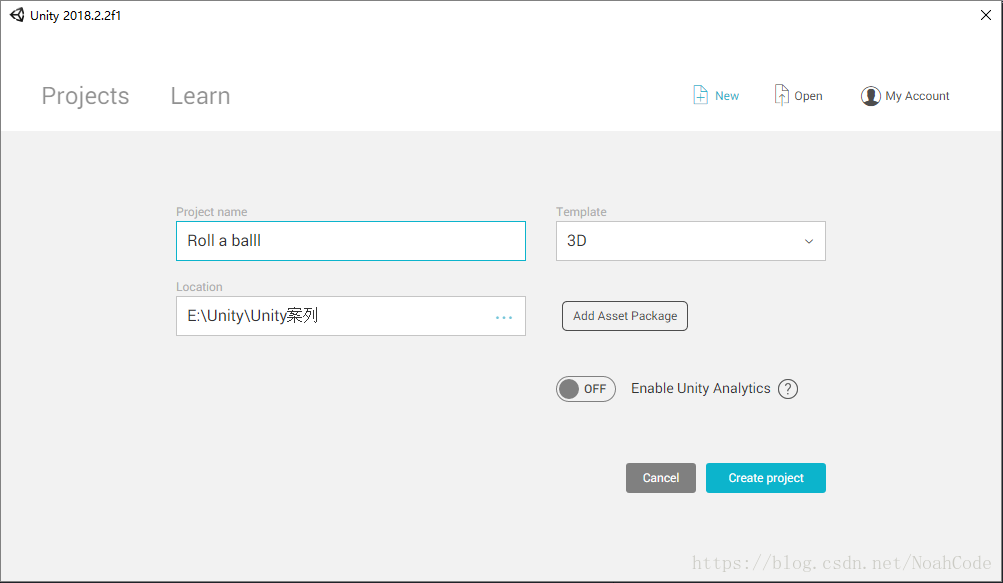The image size is (1003, 583).
Task: Click the Add Asset Package button
Action: 624,316
